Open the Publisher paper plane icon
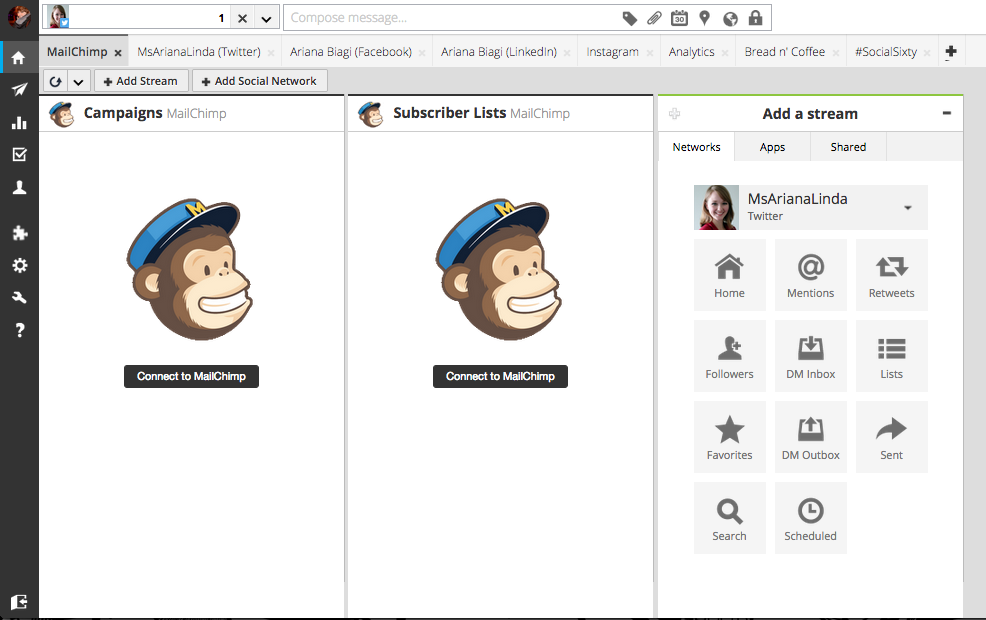 coord(19,89)
